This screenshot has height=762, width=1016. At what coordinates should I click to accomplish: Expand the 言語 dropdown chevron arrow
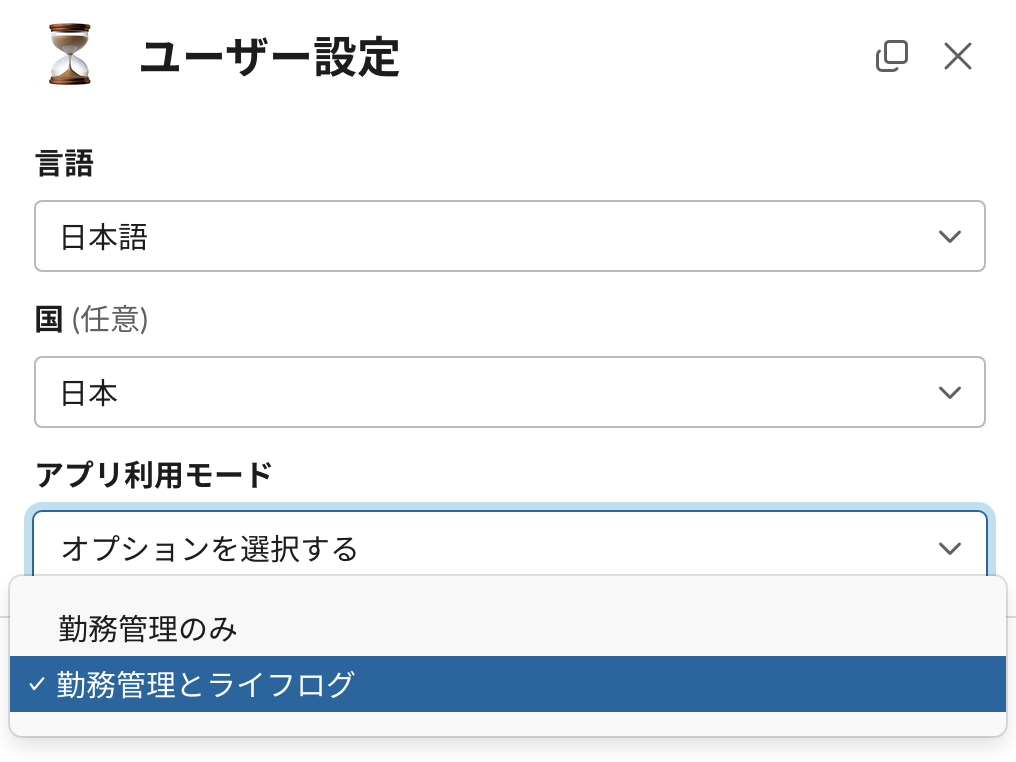click(949, 237)
